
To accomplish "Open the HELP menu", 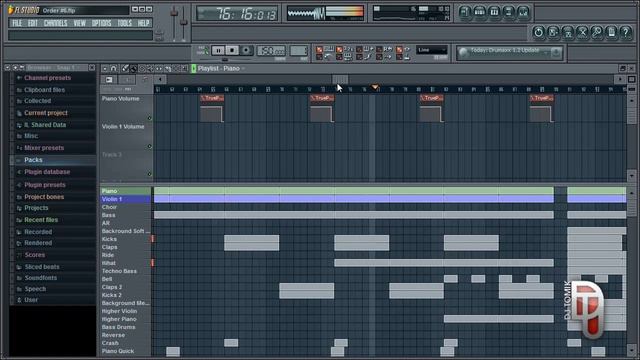I will click(143, 23).
